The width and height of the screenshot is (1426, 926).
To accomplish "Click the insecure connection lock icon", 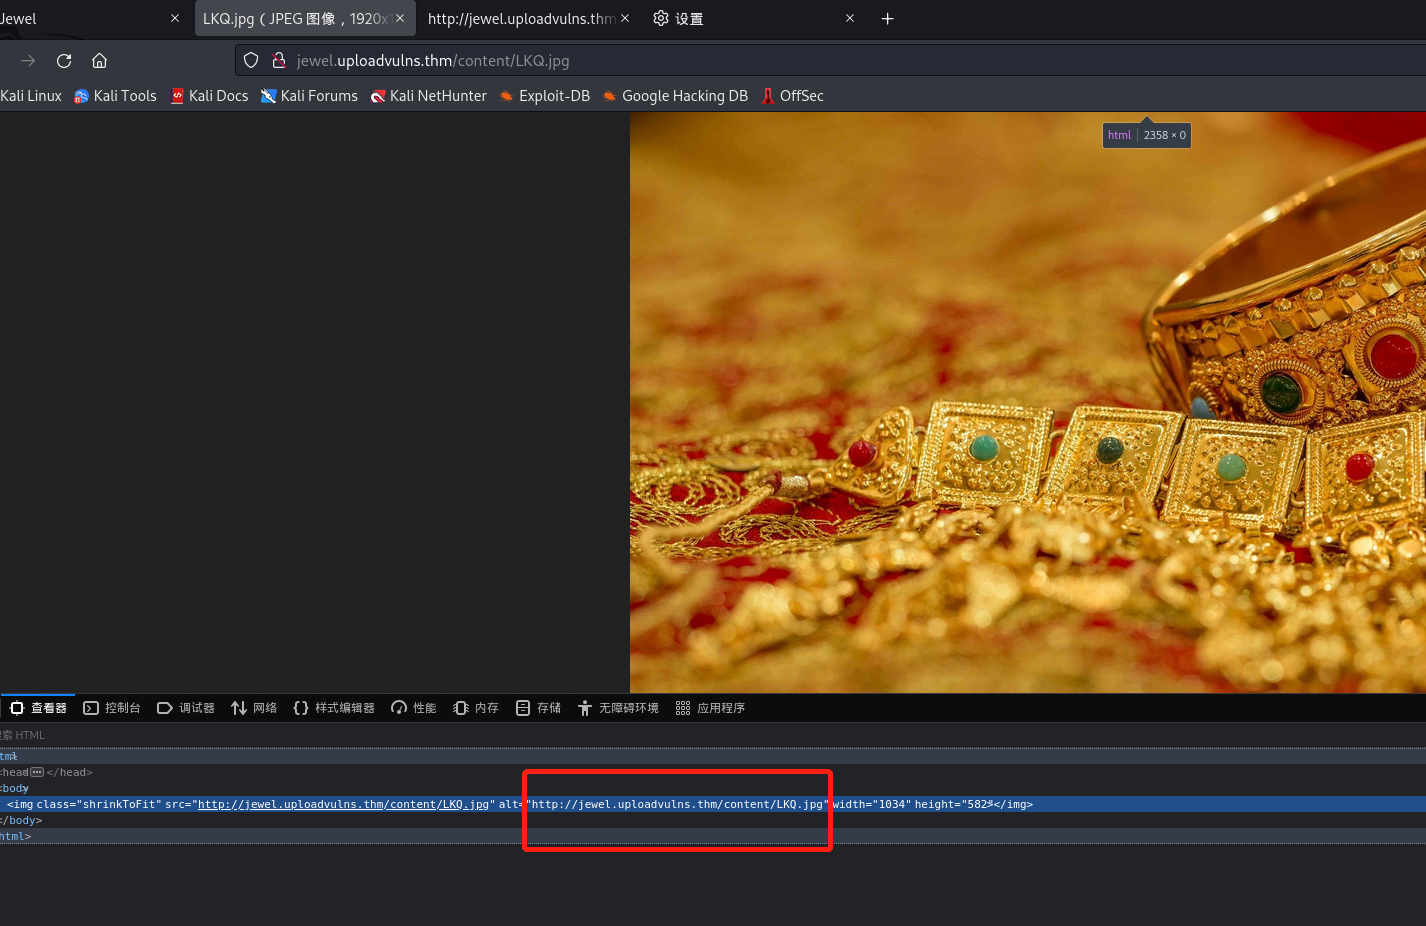I will (279, 61).
